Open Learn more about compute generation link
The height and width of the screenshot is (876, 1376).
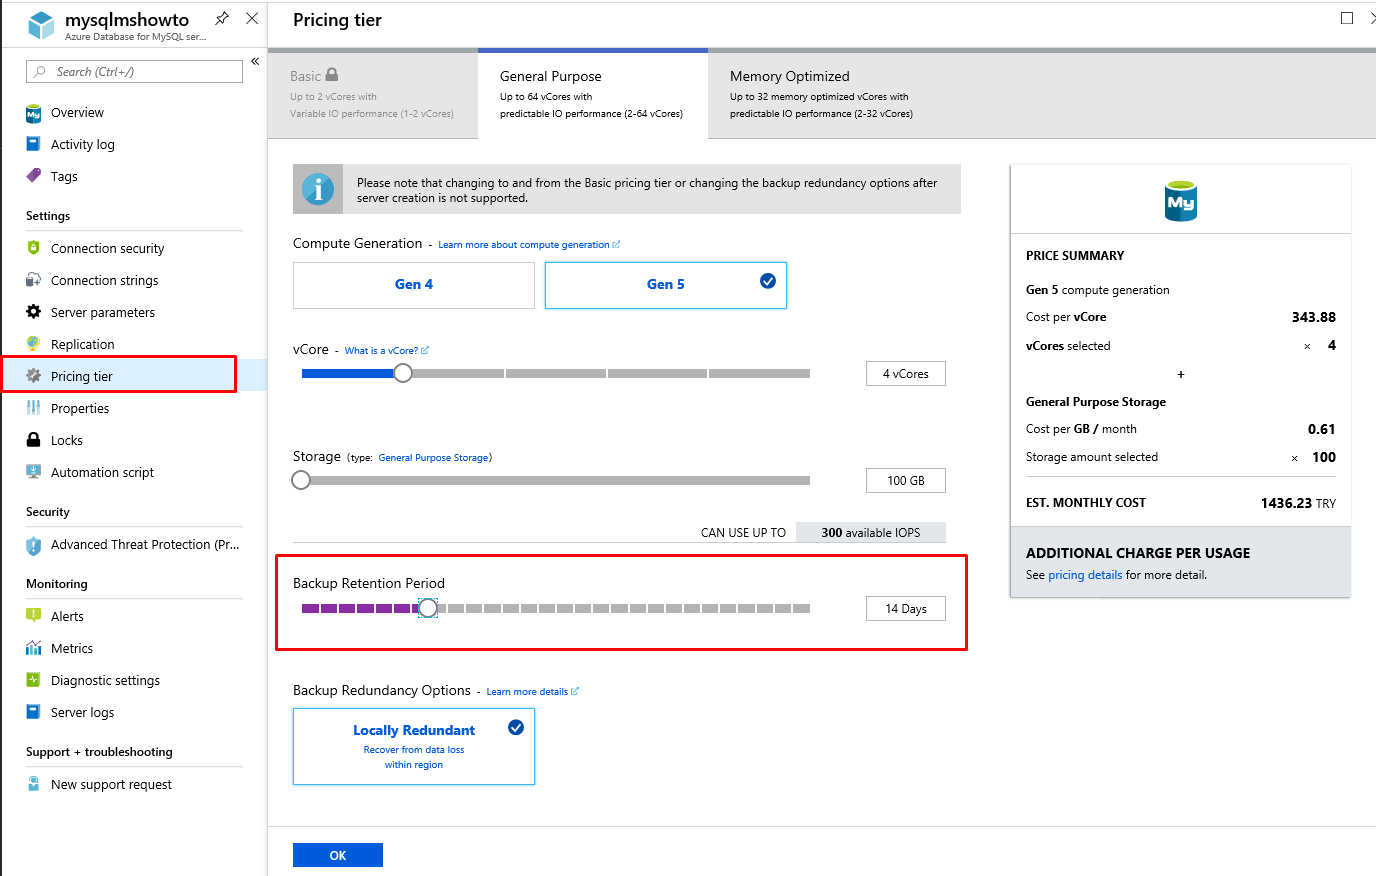[529, 245]
